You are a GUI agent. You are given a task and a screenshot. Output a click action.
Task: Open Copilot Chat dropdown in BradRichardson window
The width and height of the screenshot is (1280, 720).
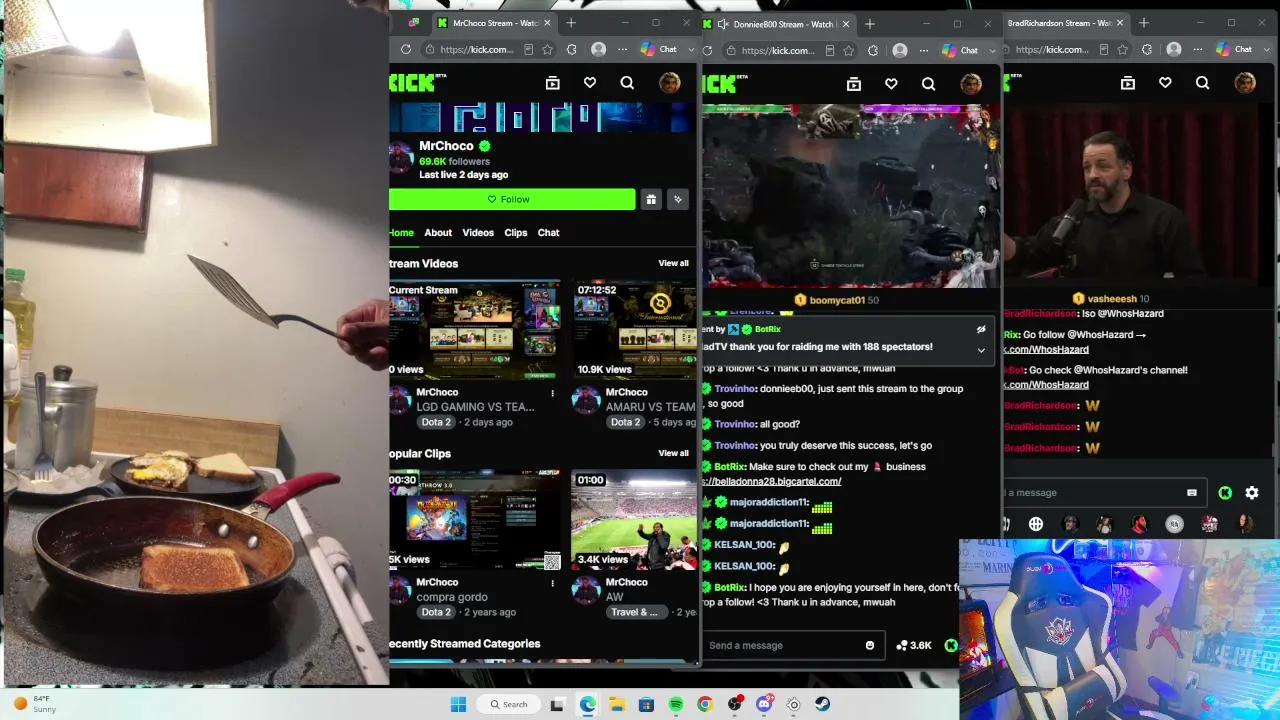point(1265,50)
